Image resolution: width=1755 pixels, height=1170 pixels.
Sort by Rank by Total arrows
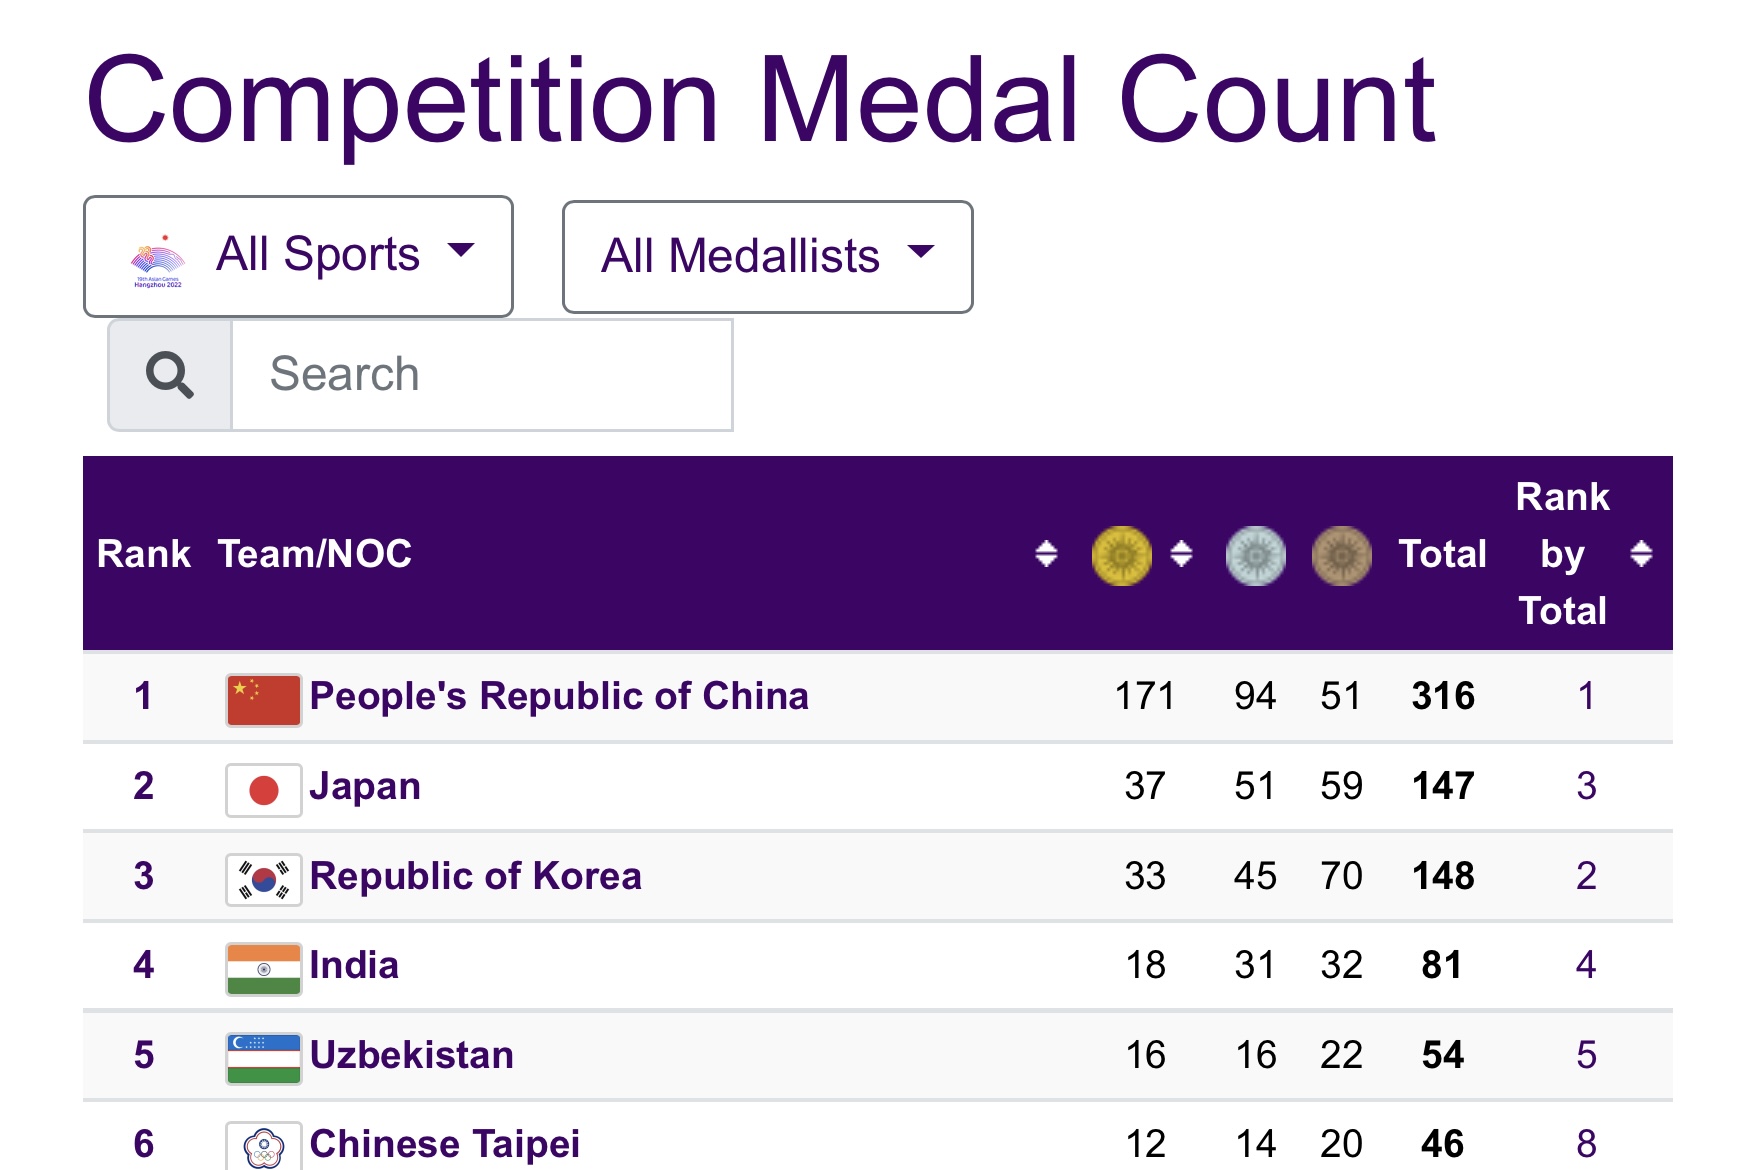1640,554
